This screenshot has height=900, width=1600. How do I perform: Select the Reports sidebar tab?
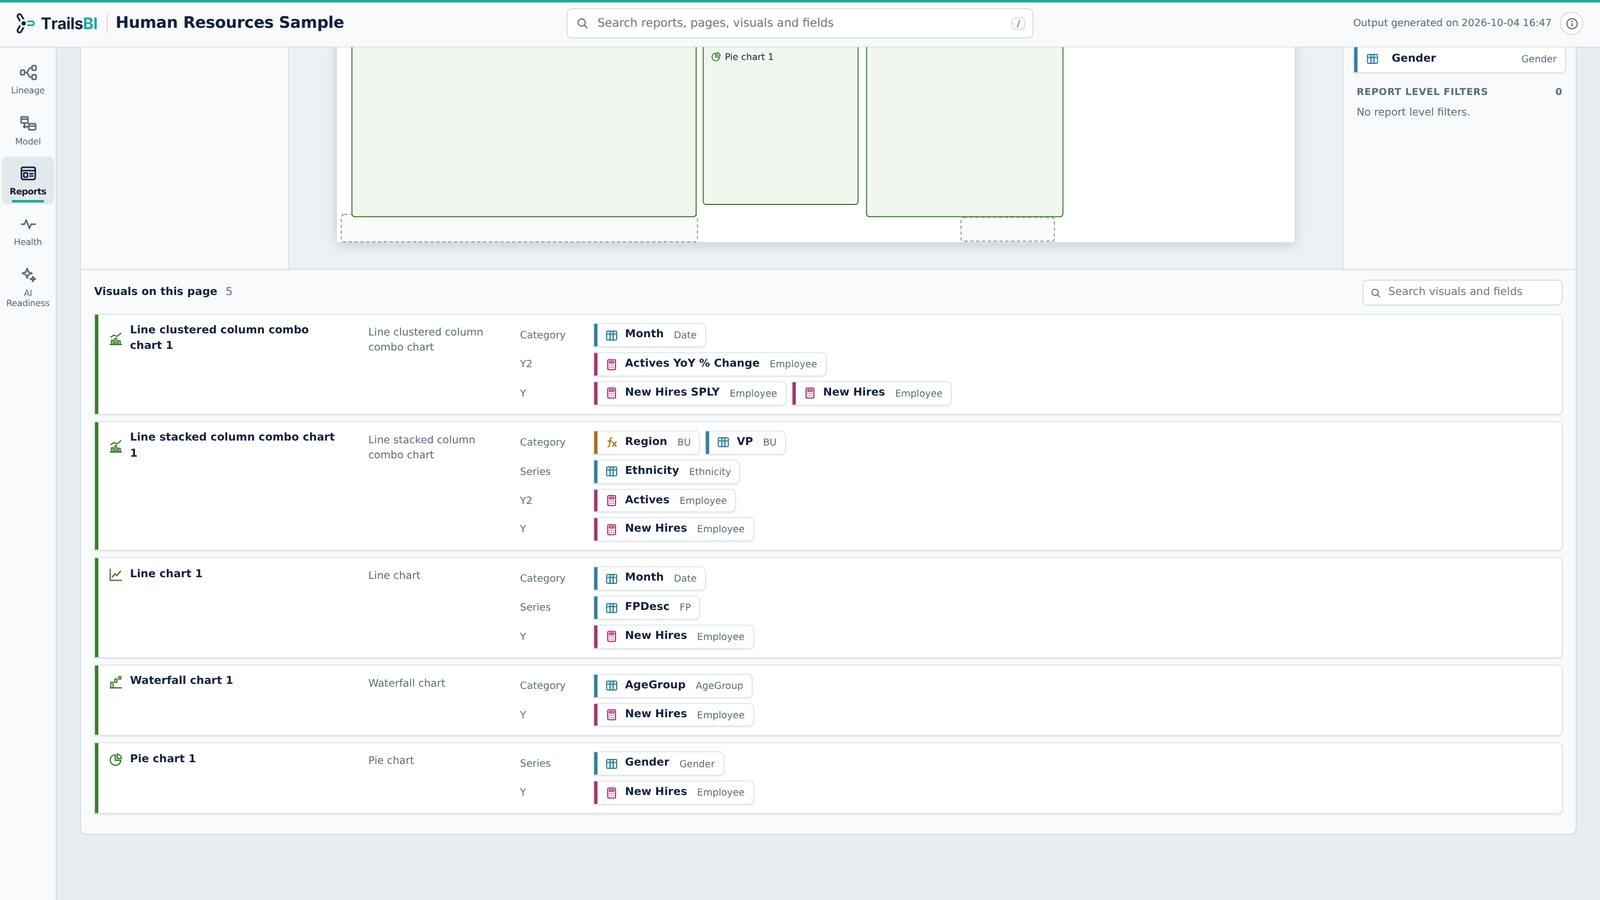pos(28,181)
